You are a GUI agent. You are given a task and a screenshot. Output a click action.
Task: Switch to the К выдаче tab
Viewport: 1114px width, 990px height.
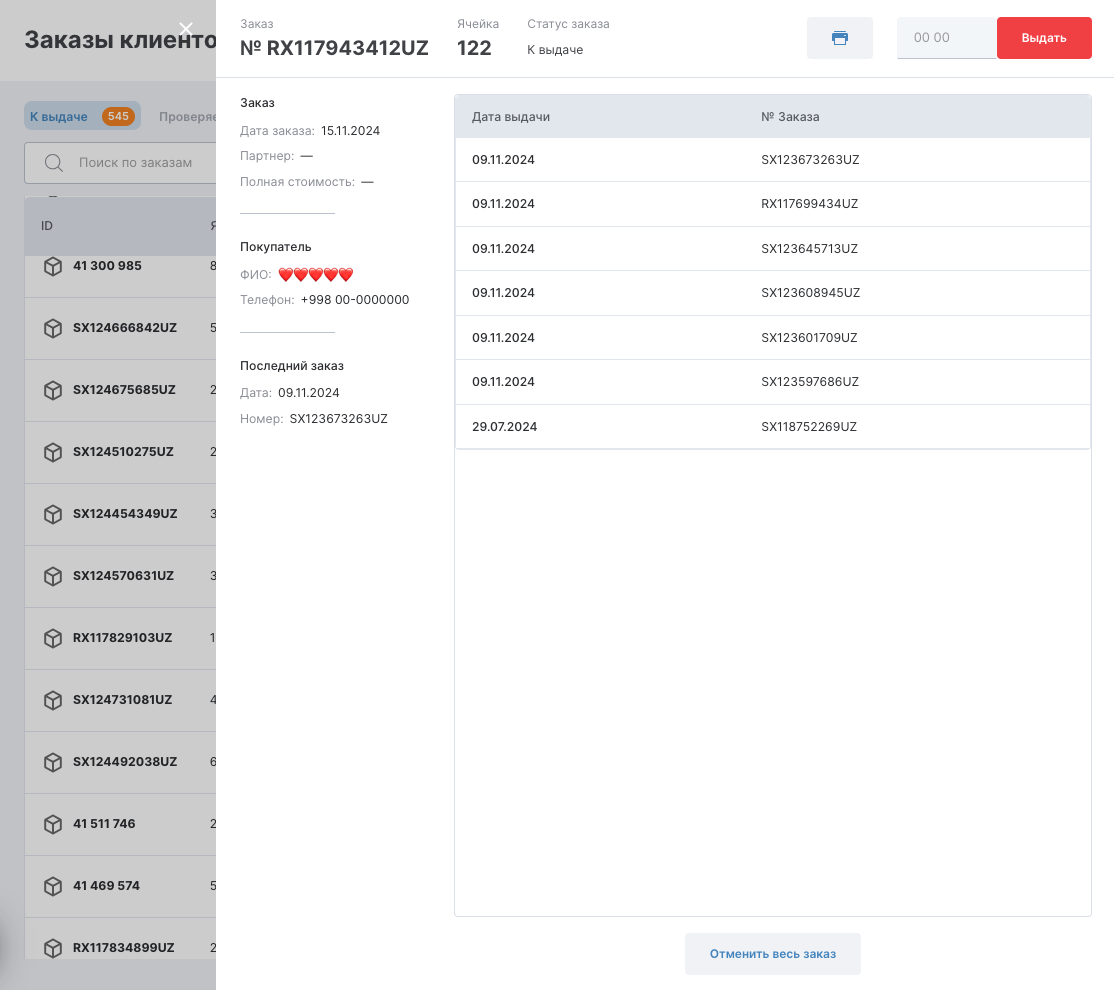point(82,116)
